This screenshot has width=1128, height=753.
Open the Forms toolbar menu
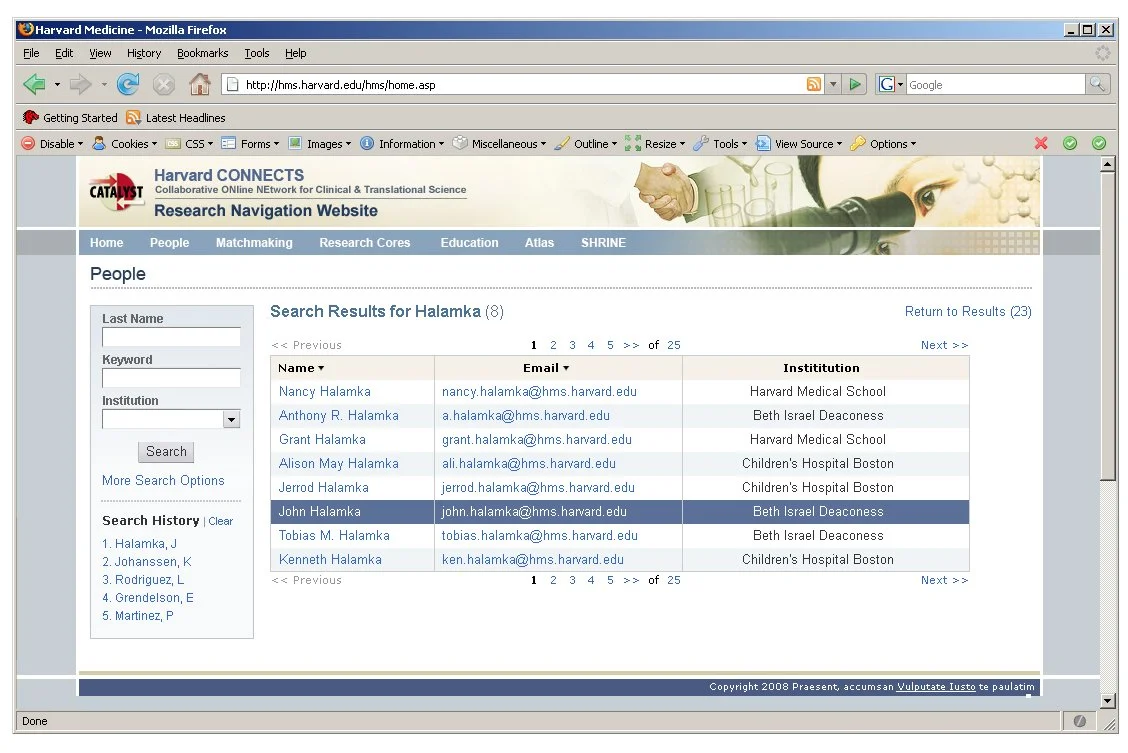[250, 144]
